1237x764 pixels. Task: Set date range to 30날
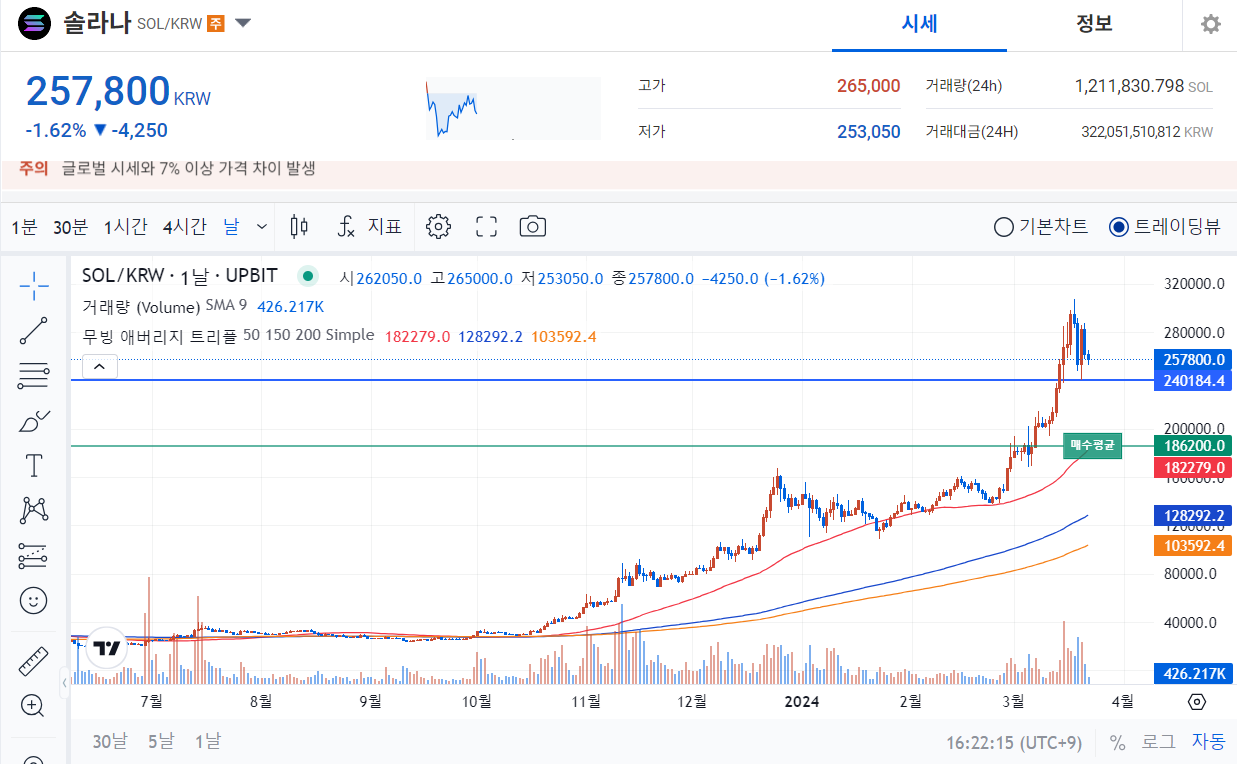click(x=110, y=742)
